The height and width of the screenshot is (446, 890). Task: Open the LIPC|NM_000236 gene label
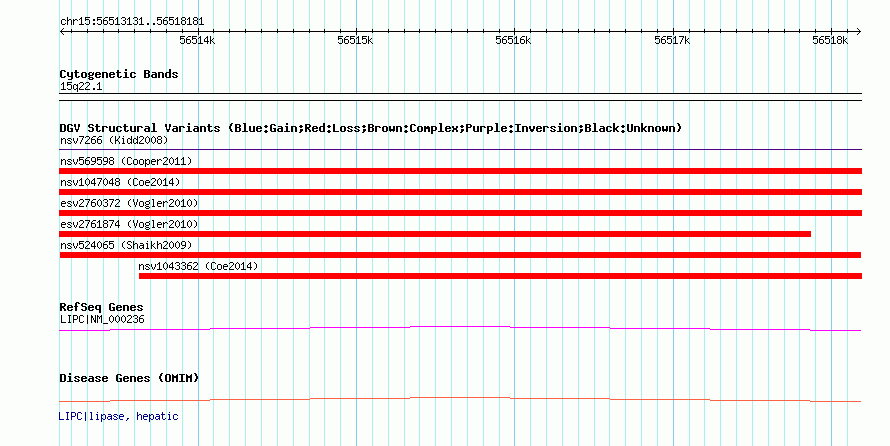pyautogui.click(x=102, y=319)
